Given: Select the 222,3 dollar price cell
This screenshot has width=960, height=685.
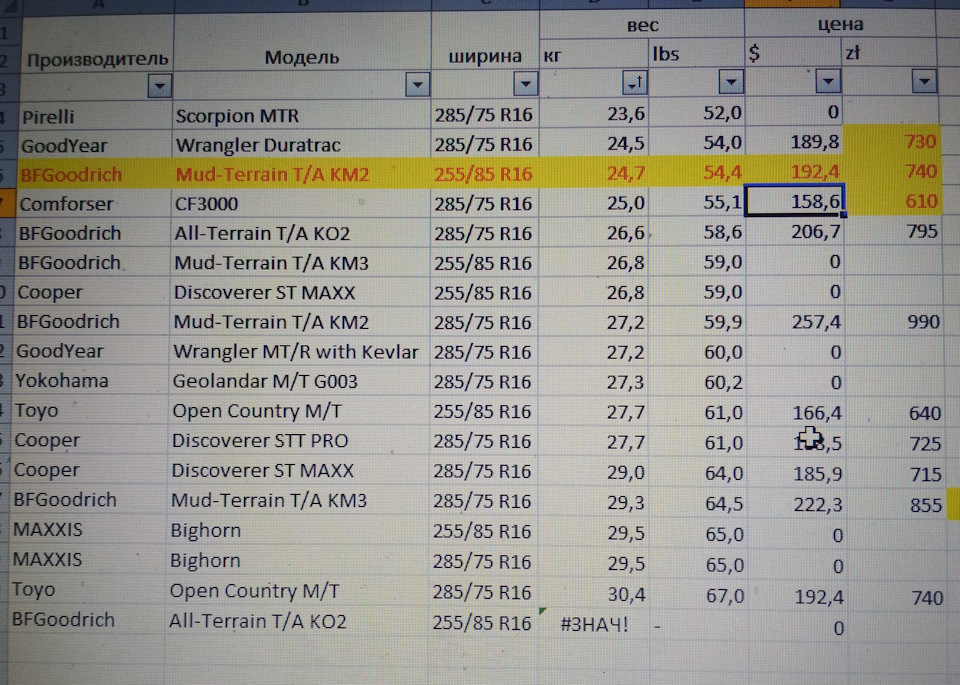Looking at the screenshot, I should pos(797,504).
